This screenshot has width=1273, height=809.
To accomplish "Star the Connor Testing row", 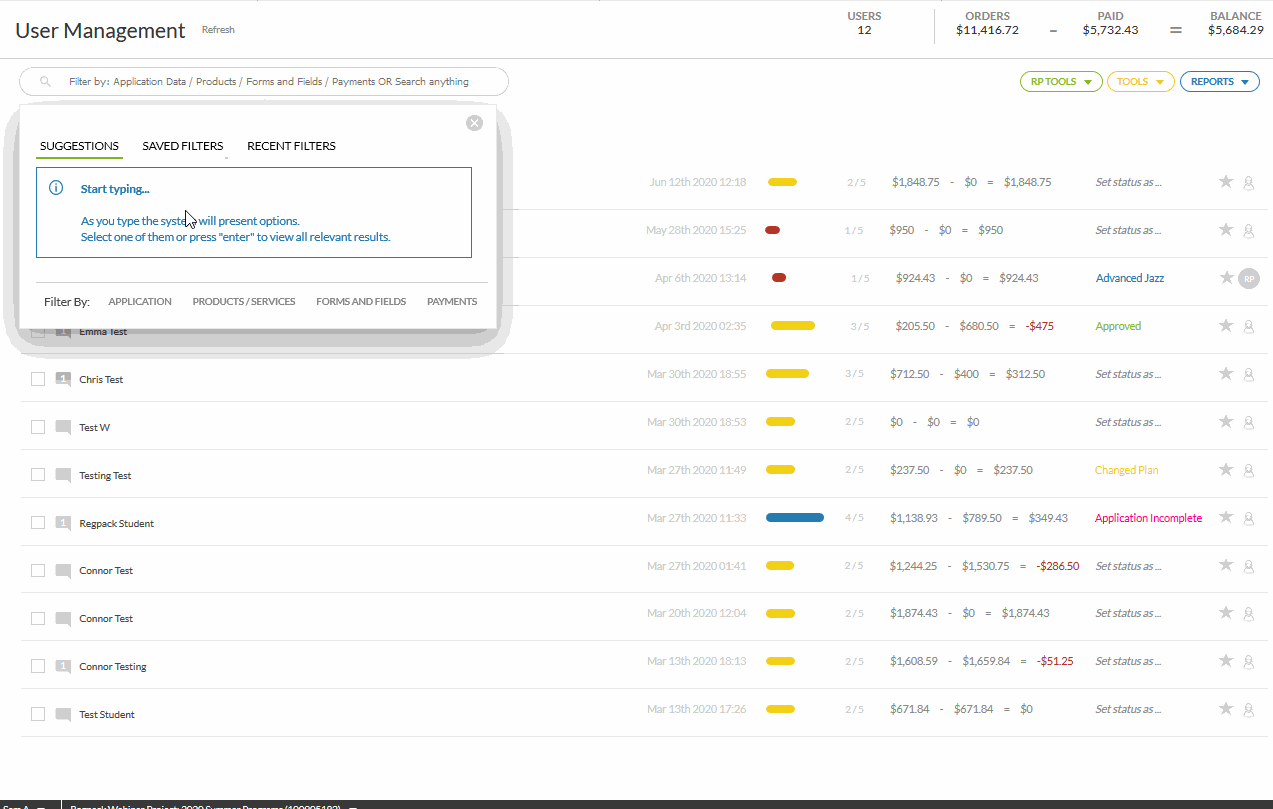I will click(1225, 661).
